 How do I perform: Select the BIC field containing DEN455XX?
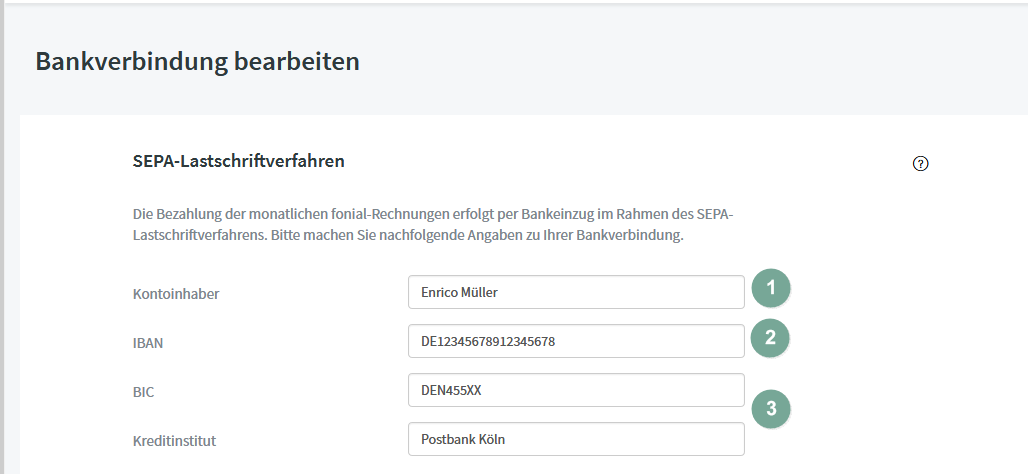[x=576, y=390]
